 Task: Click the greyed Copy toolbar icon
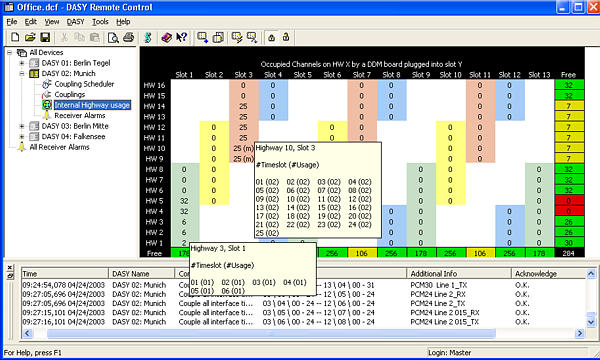tap(80, 37)
